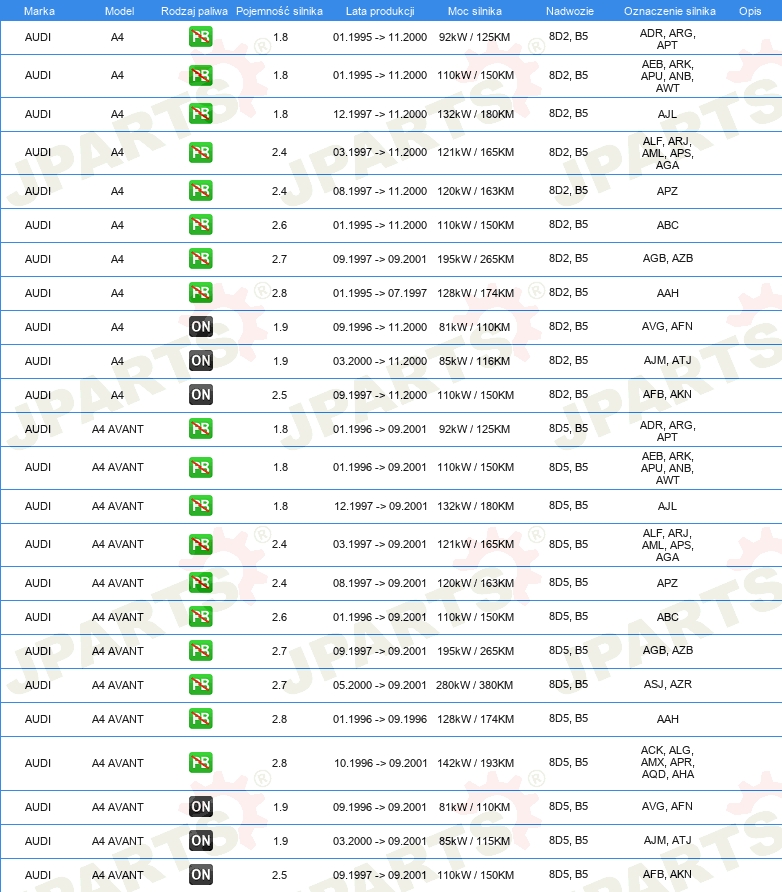Select engine codes ACK, ALG, AMX, APR, AQD, AHA
The width and height of the screenshot is (782, 892).
[x=668, y=762]
